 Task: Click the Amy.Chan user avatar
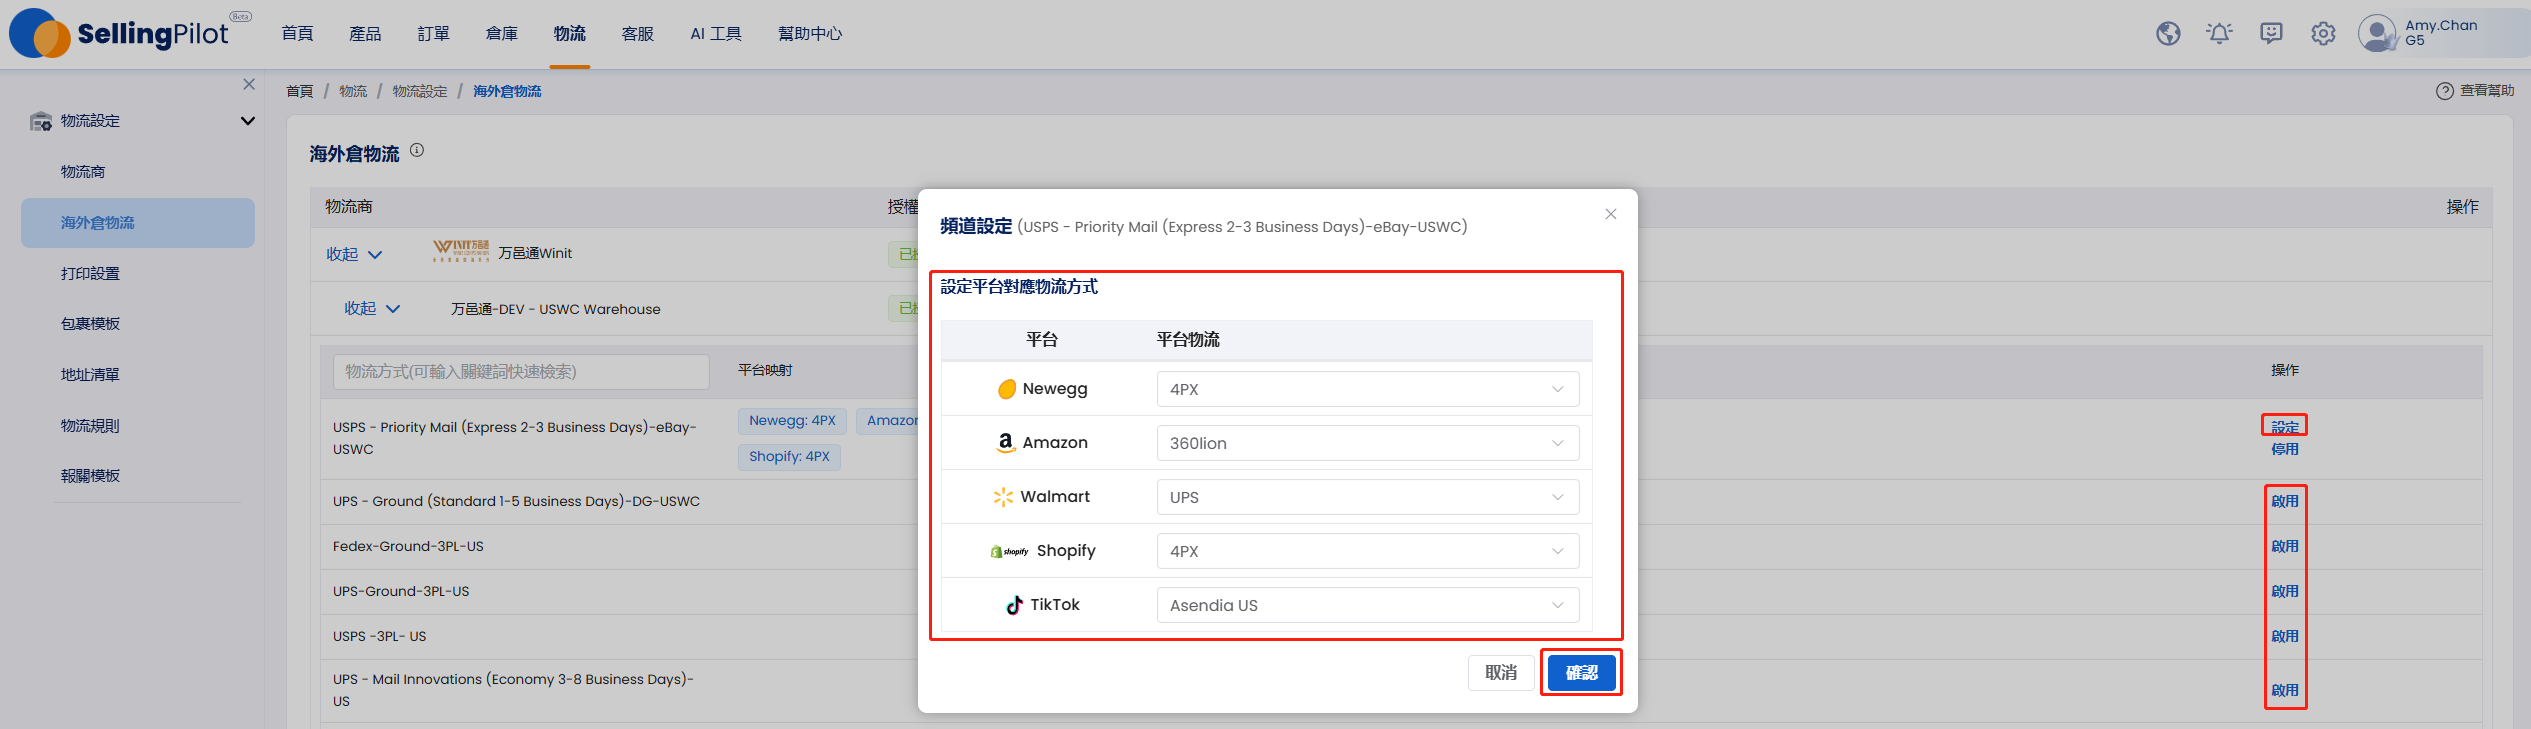click(2377, 33)
